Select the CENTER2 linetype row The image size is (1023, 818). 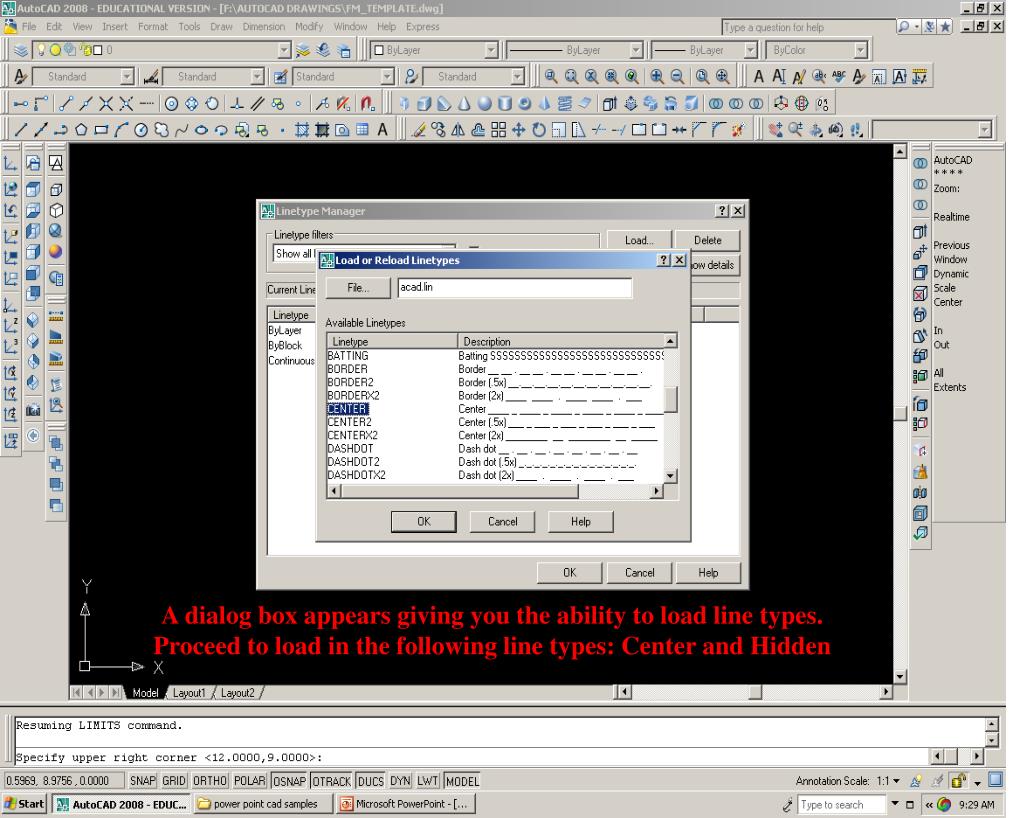pos(495,422)
